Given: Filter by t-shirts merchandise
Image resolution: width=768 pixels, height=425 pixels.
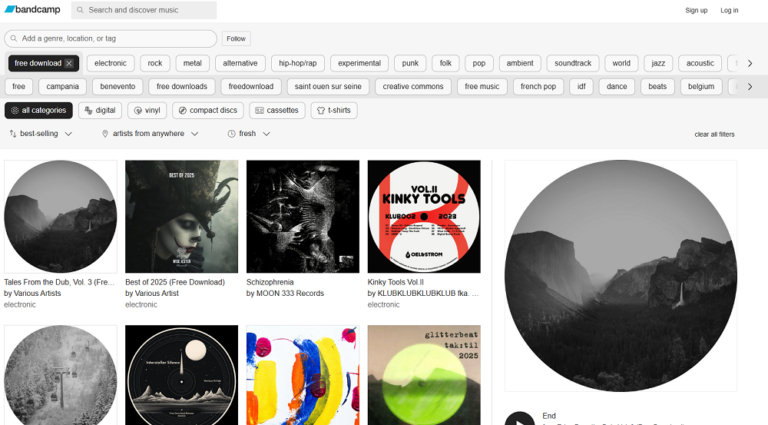Looking at the screenshot, I should click(334, 111).
